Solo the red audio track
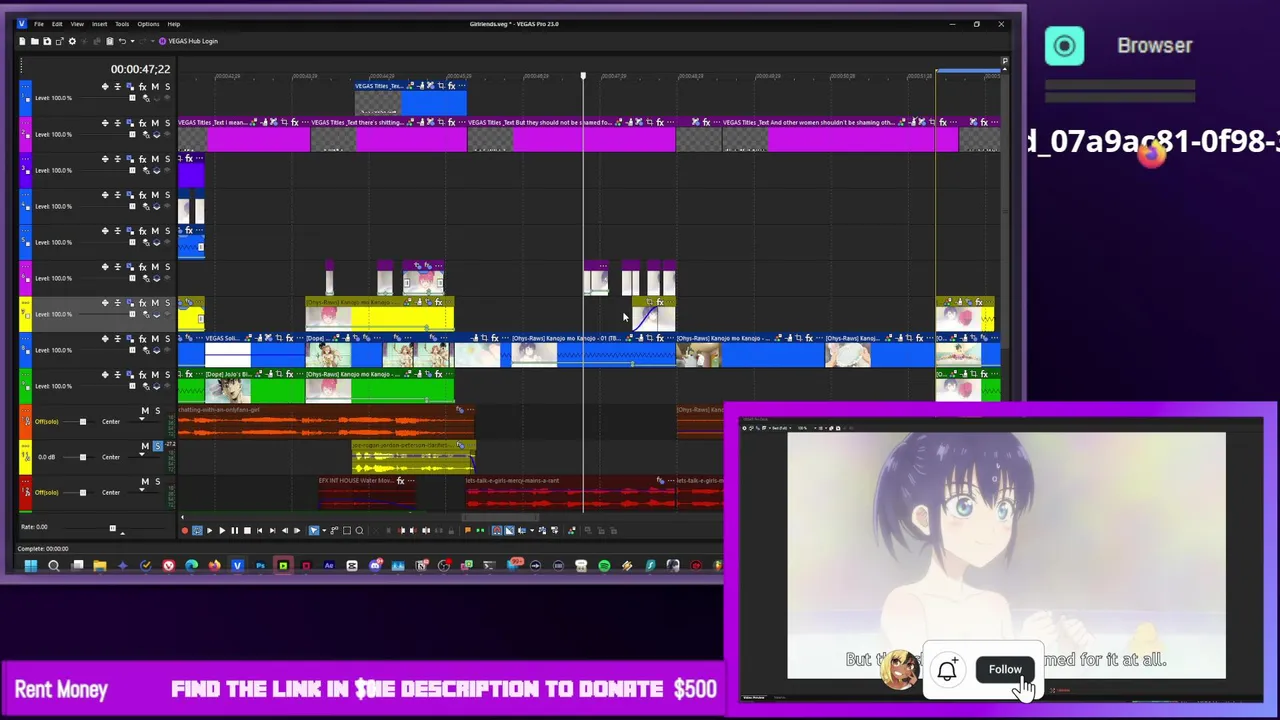This screenshot has height=720, width=1280. 158,482
